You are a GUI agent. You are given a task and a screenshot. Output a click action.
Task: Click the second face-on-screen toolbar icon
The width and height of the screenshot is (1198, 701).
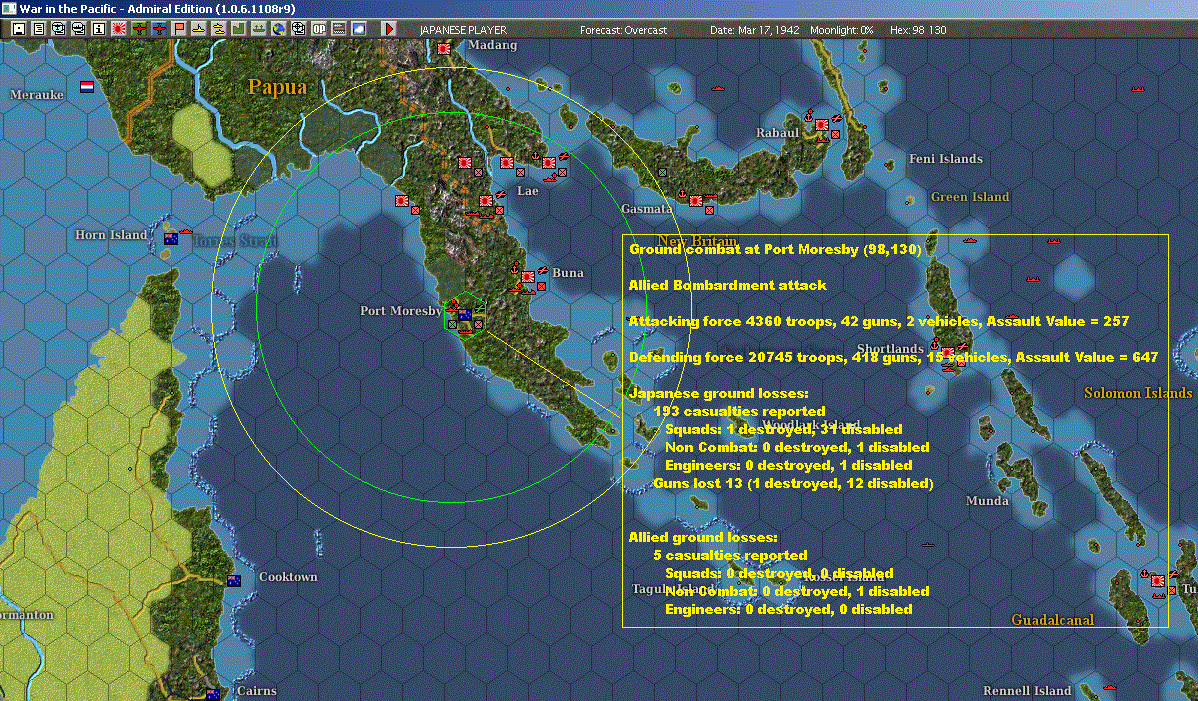(x=79, y=29)
